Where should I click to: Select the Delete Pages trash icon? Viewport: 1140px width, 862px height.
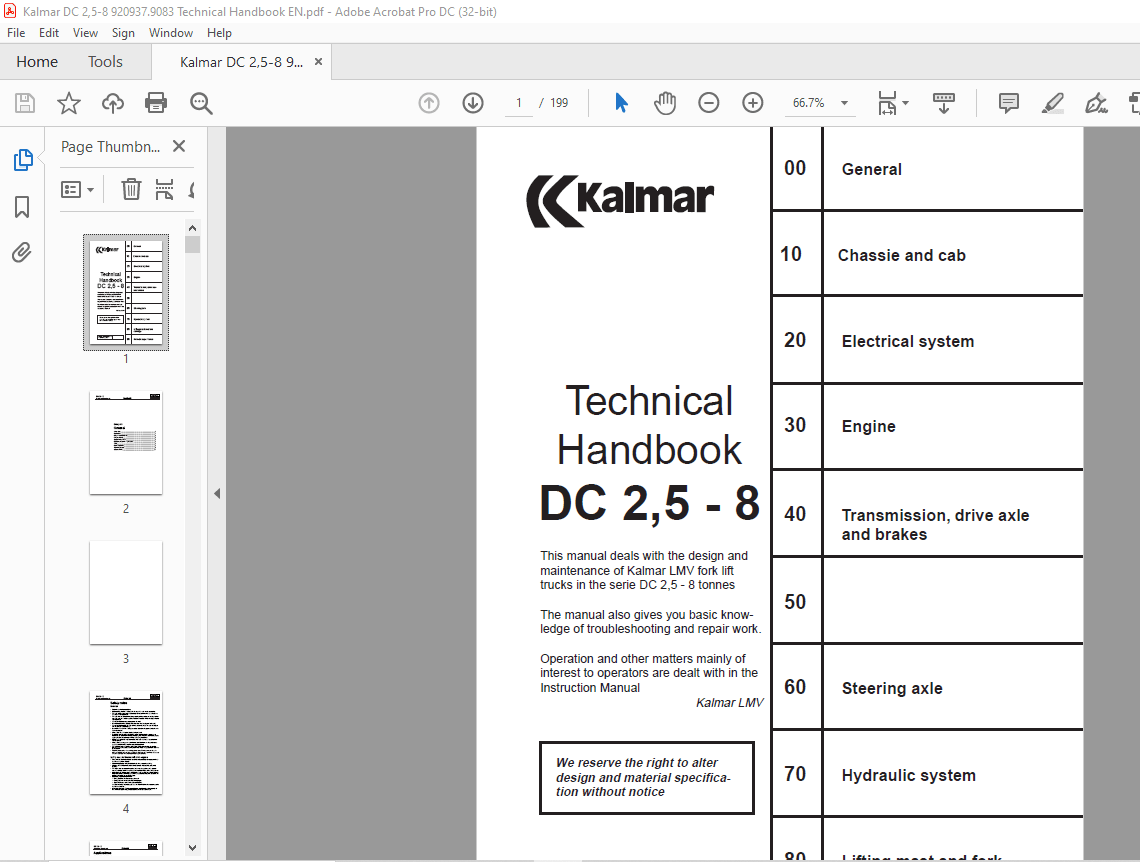coord(130,189)
